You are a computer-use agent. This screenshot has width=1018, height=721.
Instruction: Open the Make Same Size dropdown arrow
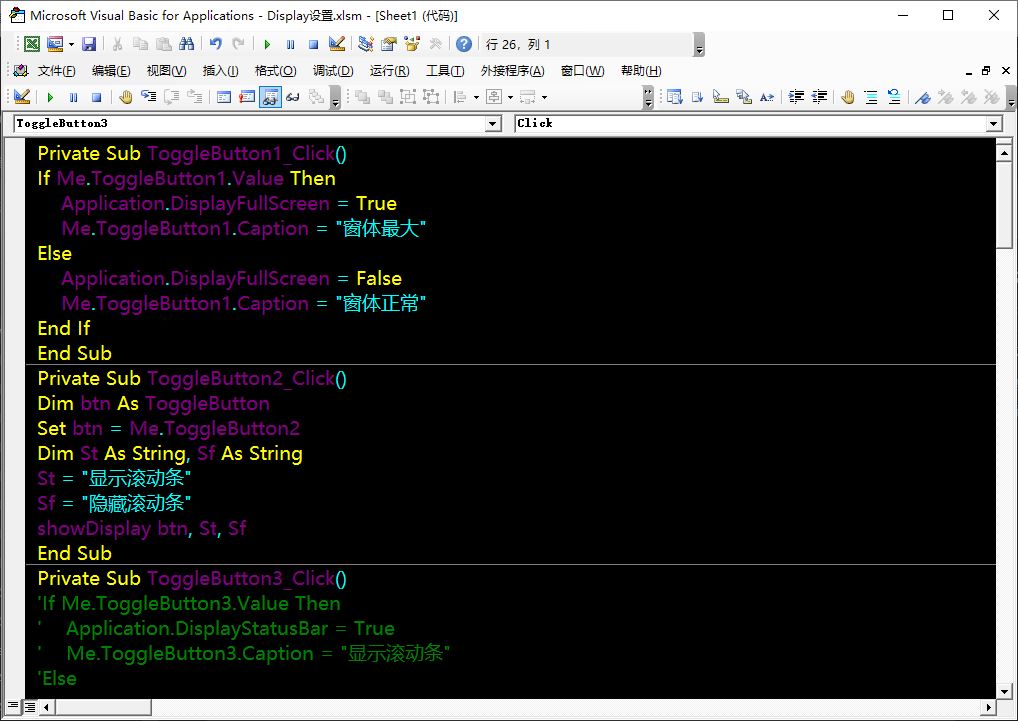[544, 97]
